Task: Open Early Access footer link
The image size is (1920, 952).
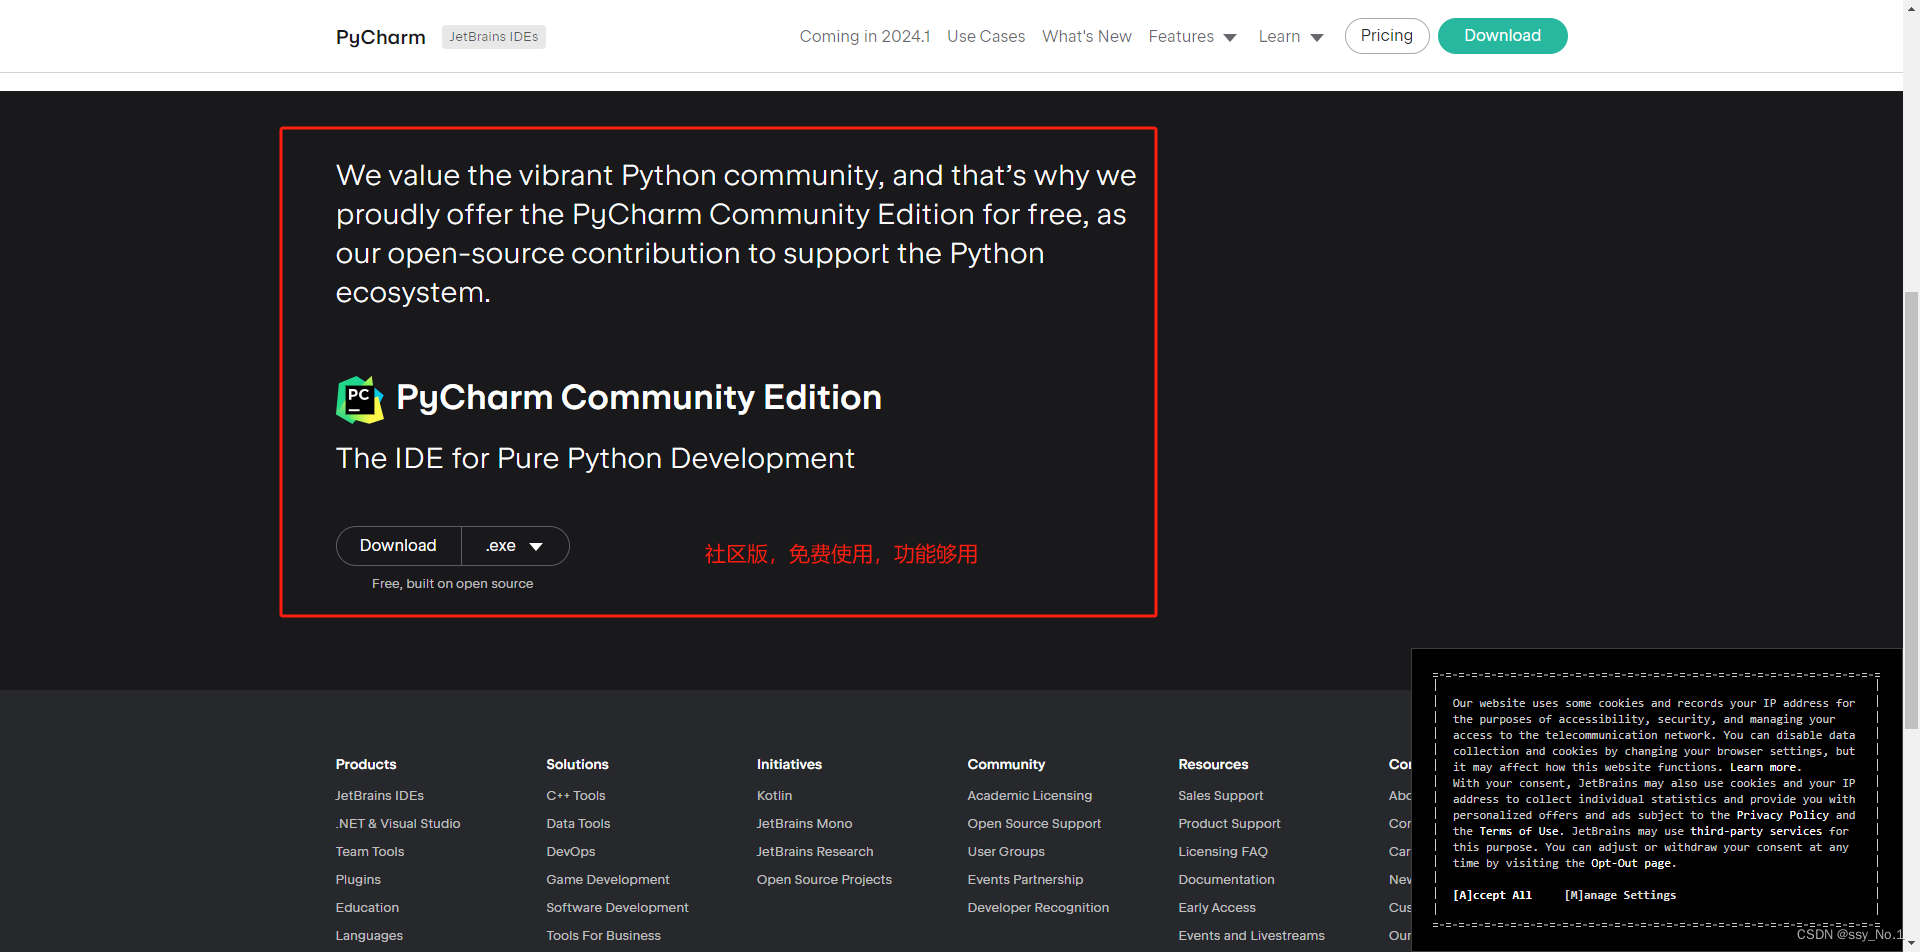Action: [1217, 908]
